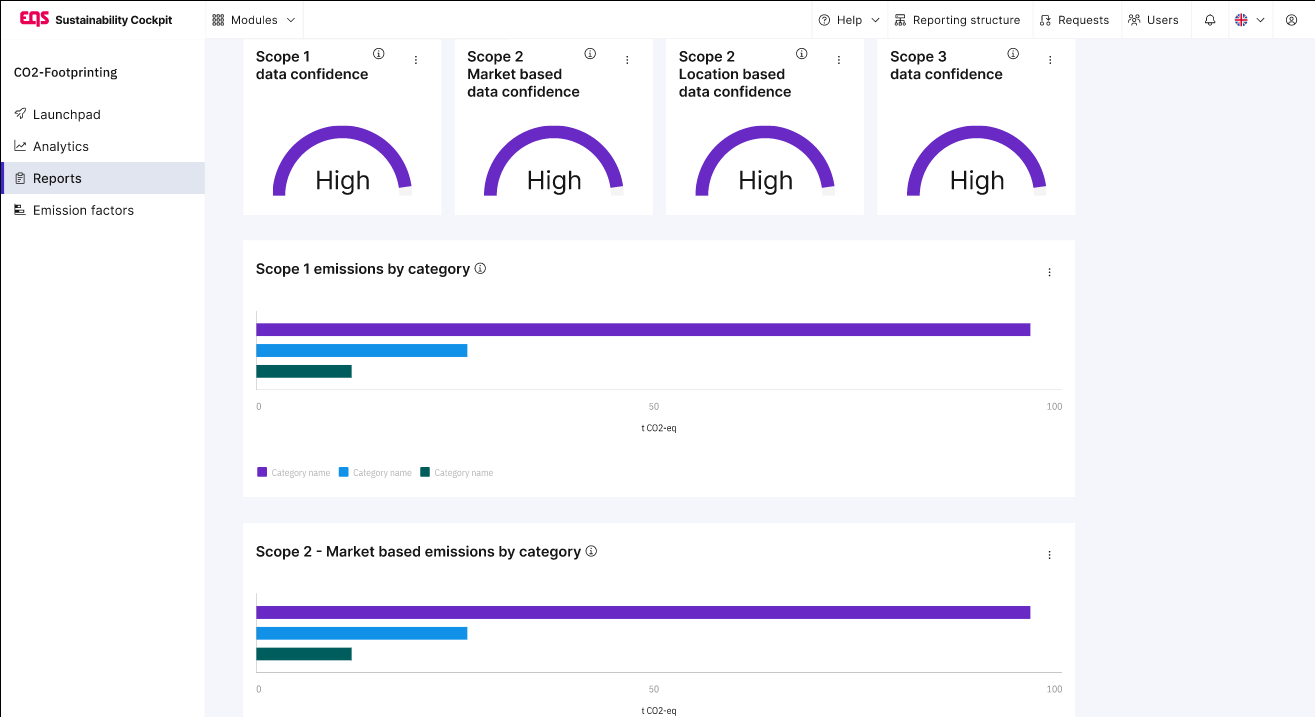1315x717 pixels.
Task: Open the Help dropdown menu
Action: 849,20
